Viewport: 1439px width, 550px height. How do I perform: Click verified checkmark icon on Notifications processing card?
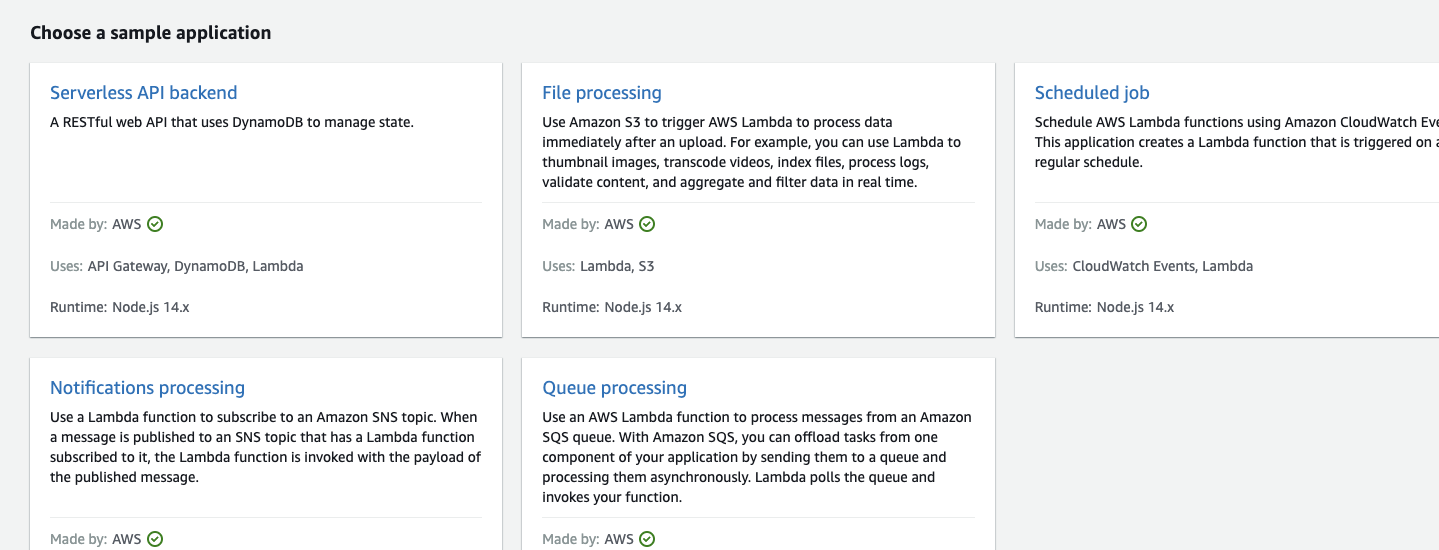(x=155, y=539)
